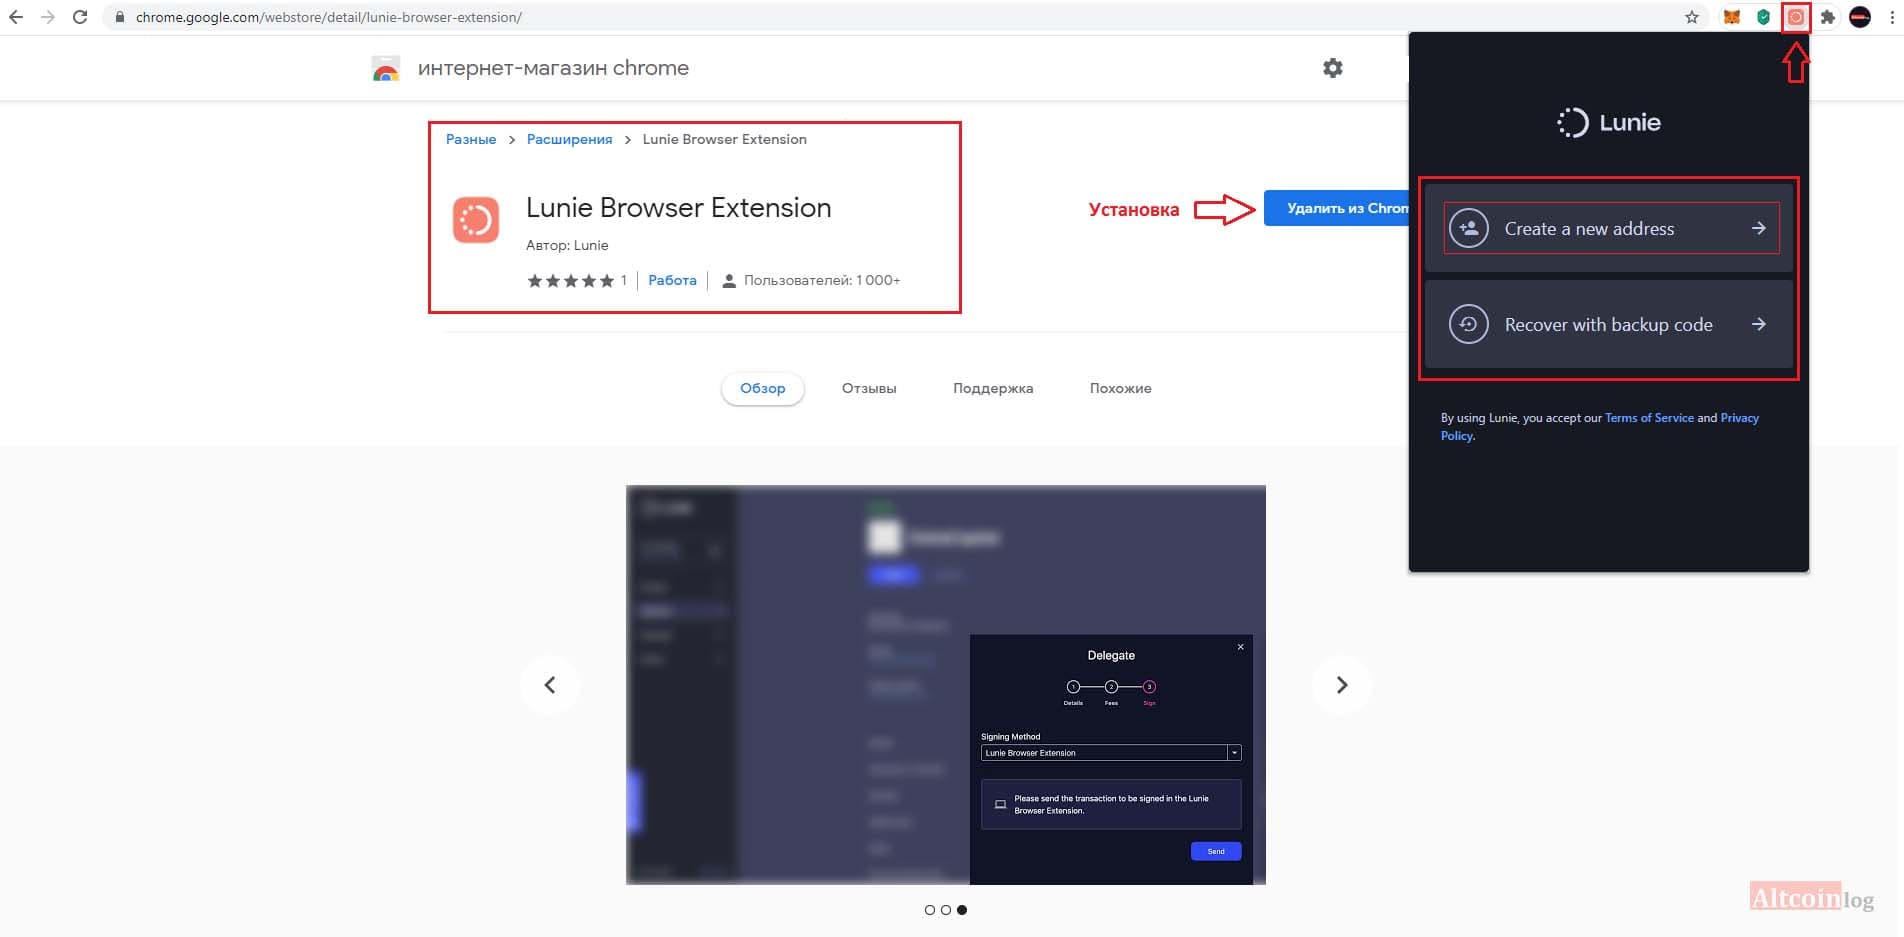Switch to the Отзывы tab
This screenshot has height=937, width=1904.
(x=869, y=388)
